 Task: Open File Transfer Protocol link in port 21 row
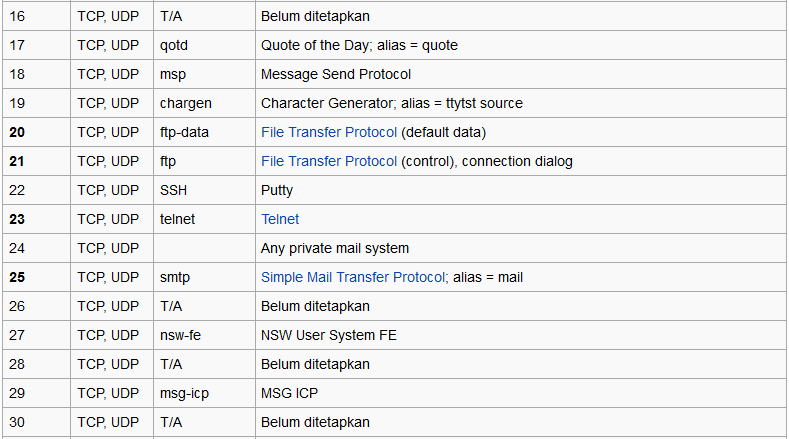[x=329, y=161]
